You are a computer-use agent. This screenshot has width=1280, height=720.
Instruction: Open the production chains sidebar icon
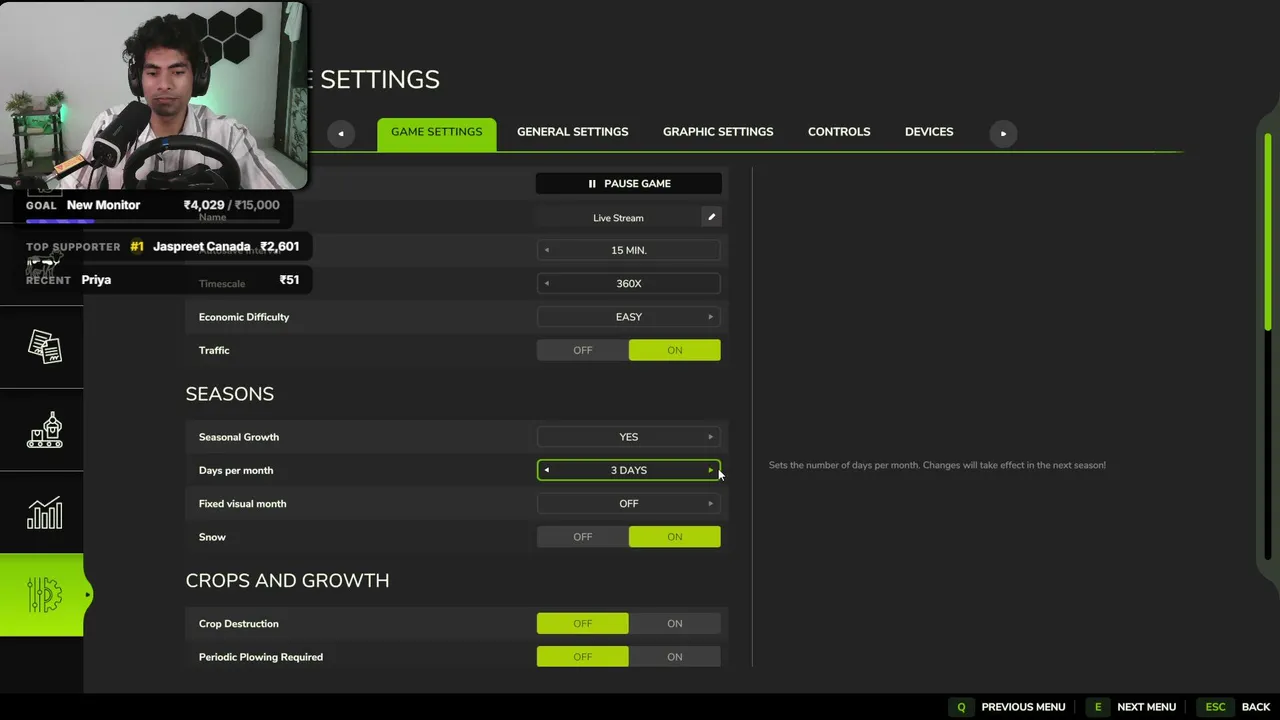(44, 430)
